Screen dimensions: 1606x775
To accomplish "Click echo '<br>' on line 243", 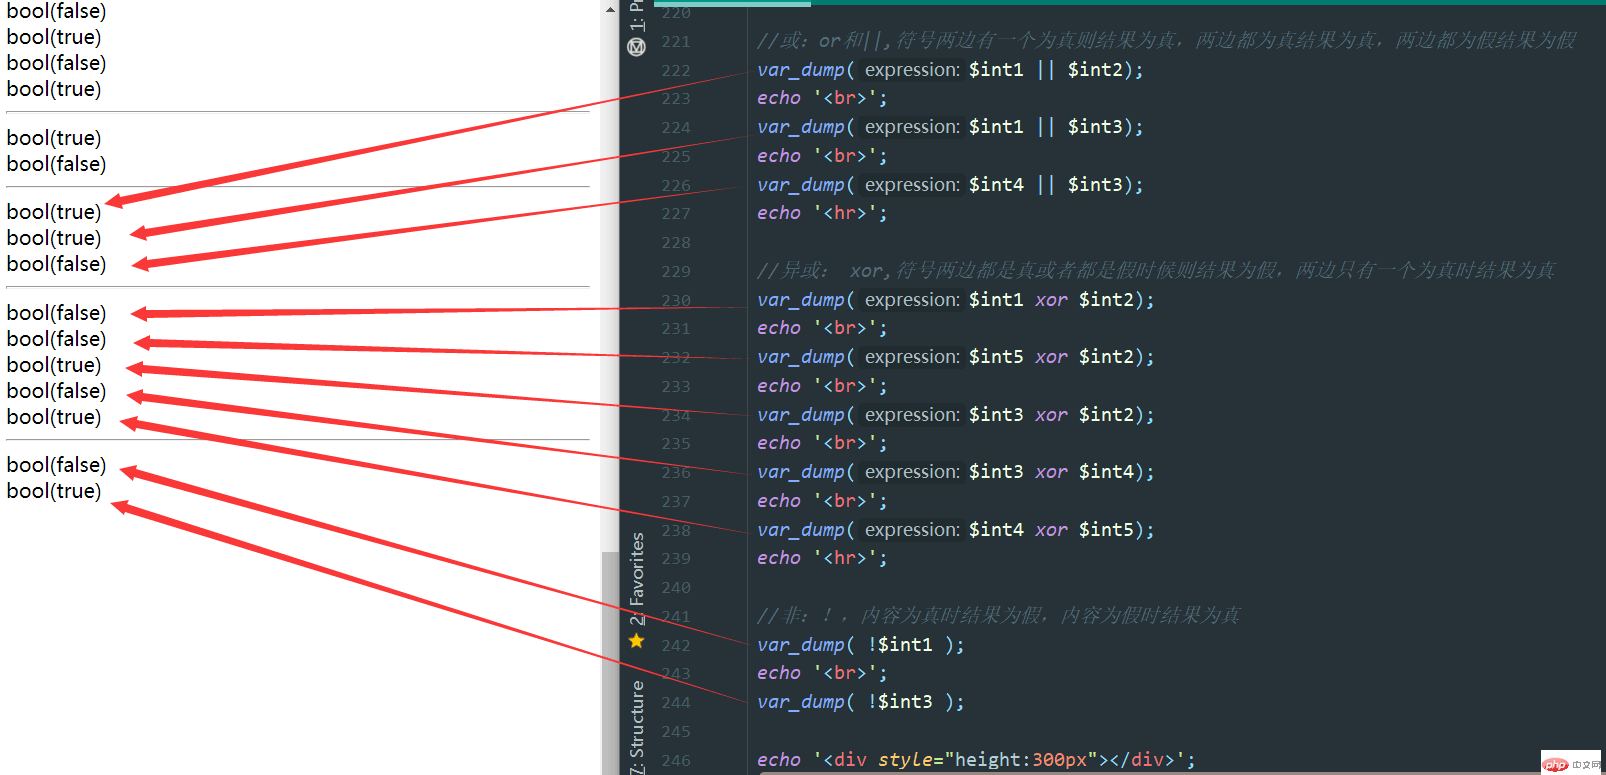I will coord(822,673).
